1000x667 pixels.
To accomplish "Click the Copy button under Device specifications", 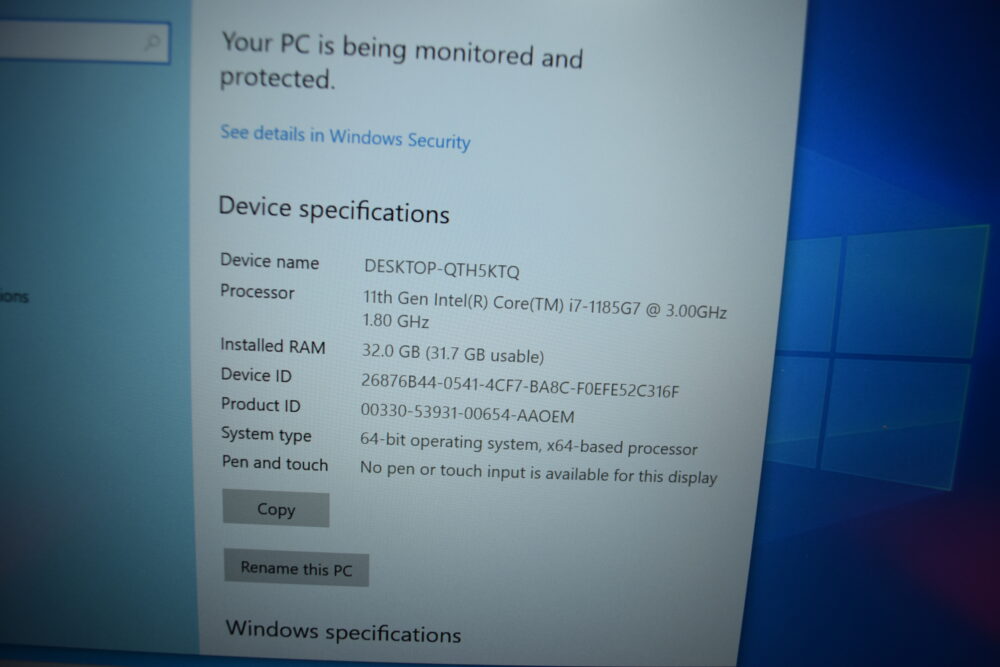I will (276, 509).
